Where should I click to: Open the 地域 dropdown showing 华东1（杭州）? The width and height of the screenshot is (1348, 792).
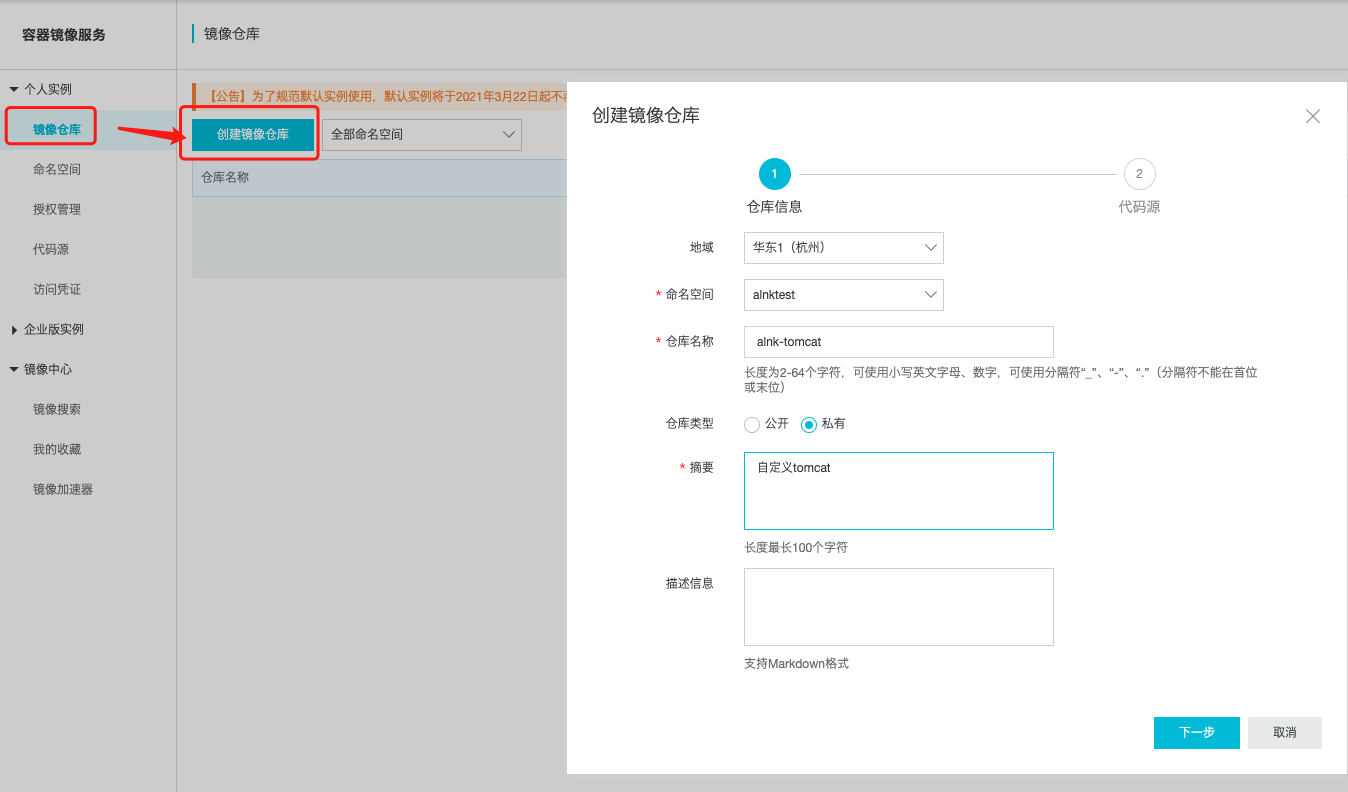point(844,247)
